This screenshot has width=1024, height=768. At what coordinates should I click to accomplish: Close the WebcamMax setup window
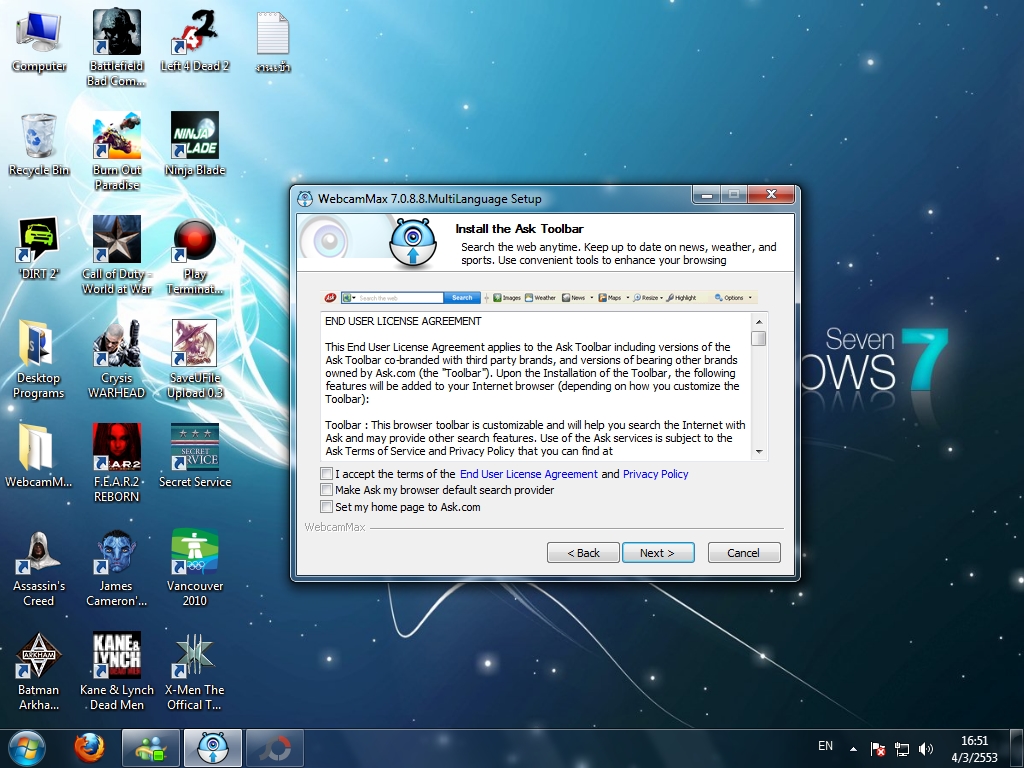pyautogui.click(x=771, y=194)
